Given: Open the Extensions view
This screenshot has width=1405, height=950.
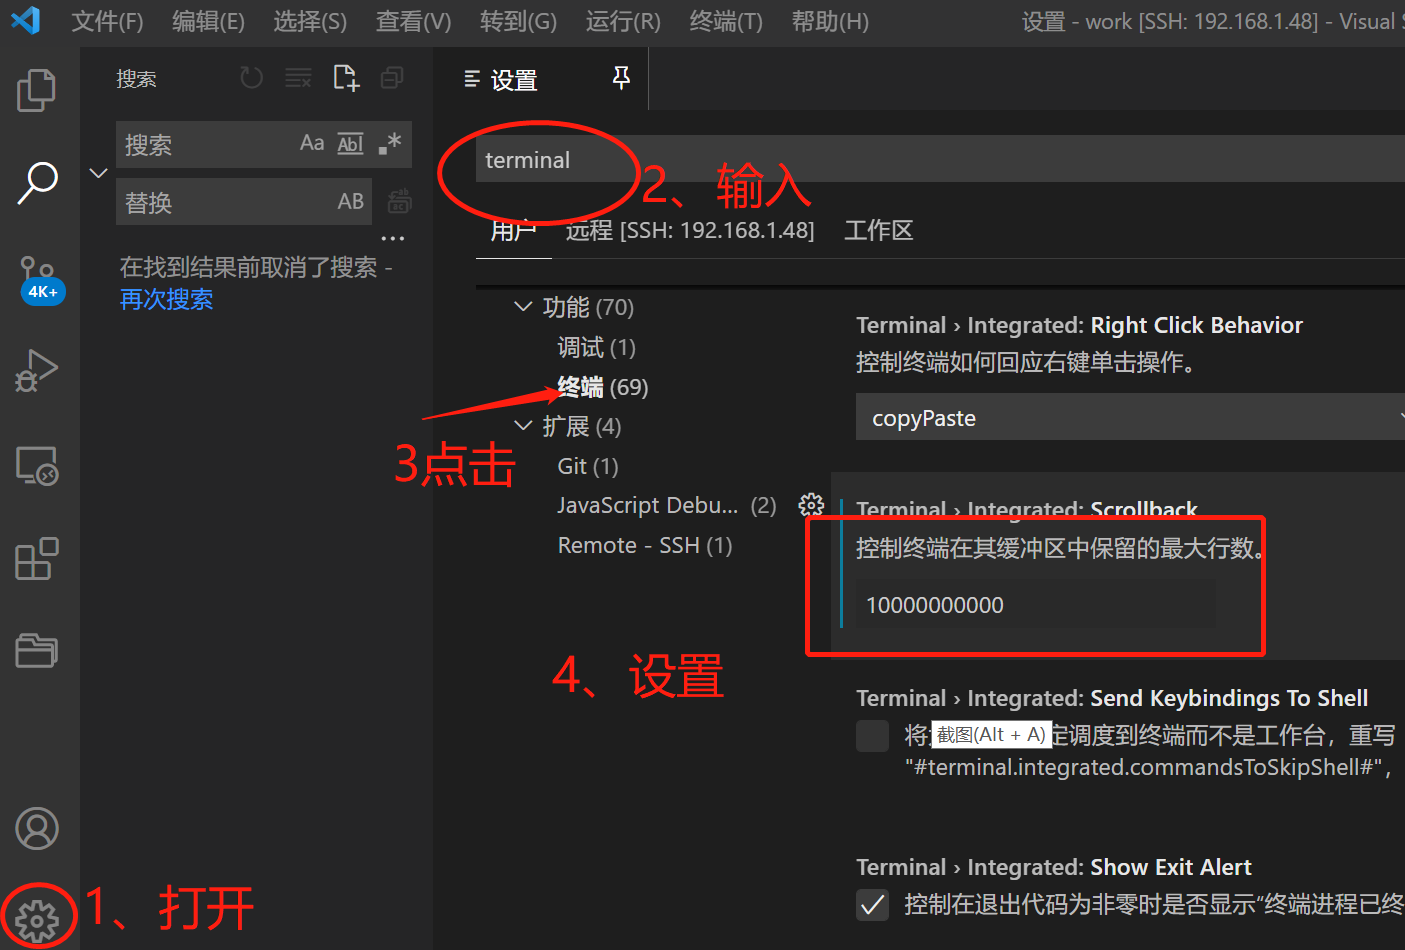Looking at the screenshot, I should click(37, 558).
